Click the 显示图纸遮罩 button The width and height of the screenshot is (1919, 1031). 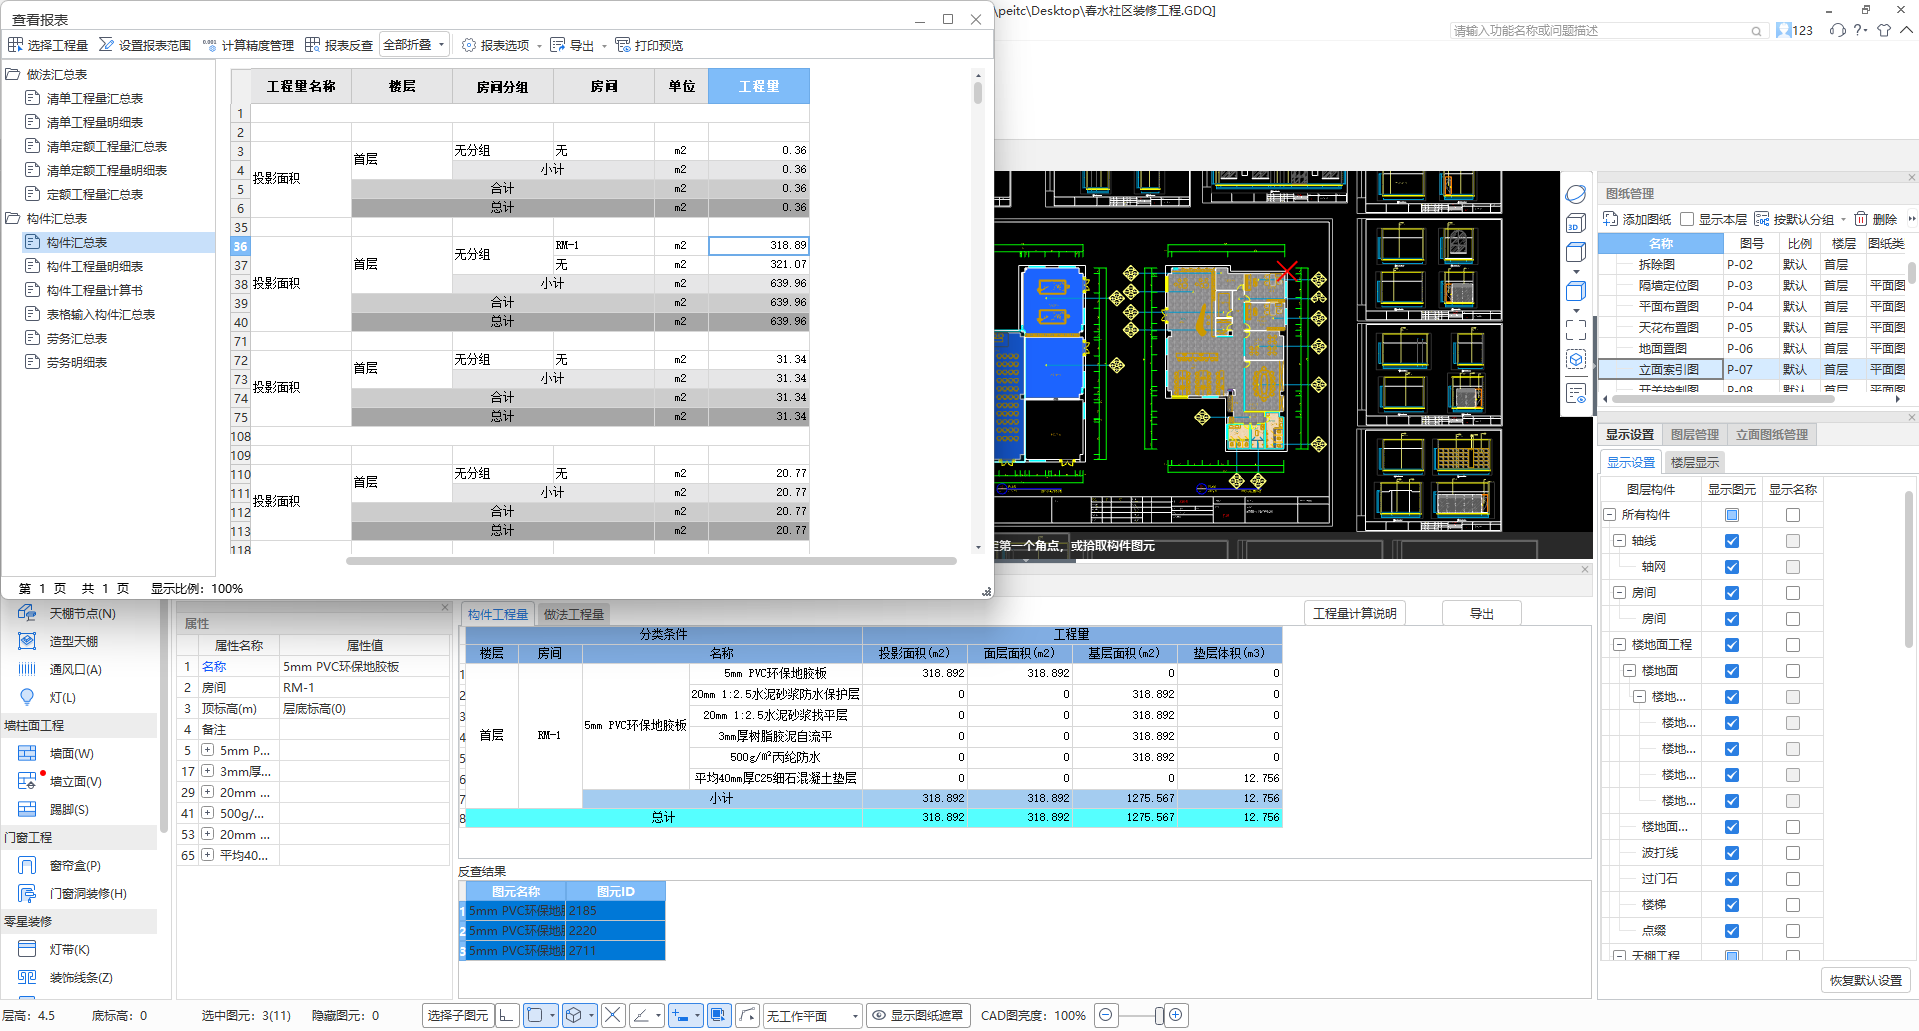(918, 1015)
